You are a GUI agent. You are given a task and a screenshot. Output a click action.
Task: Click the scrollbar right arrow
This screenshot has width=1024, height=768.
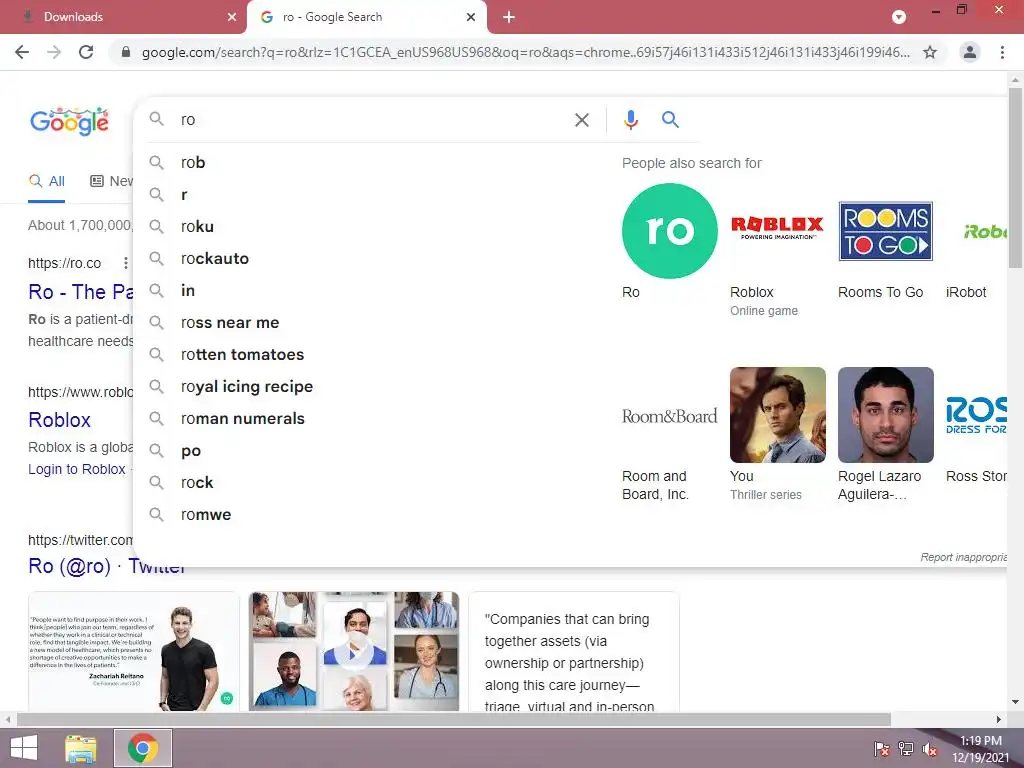pos(999,719)
